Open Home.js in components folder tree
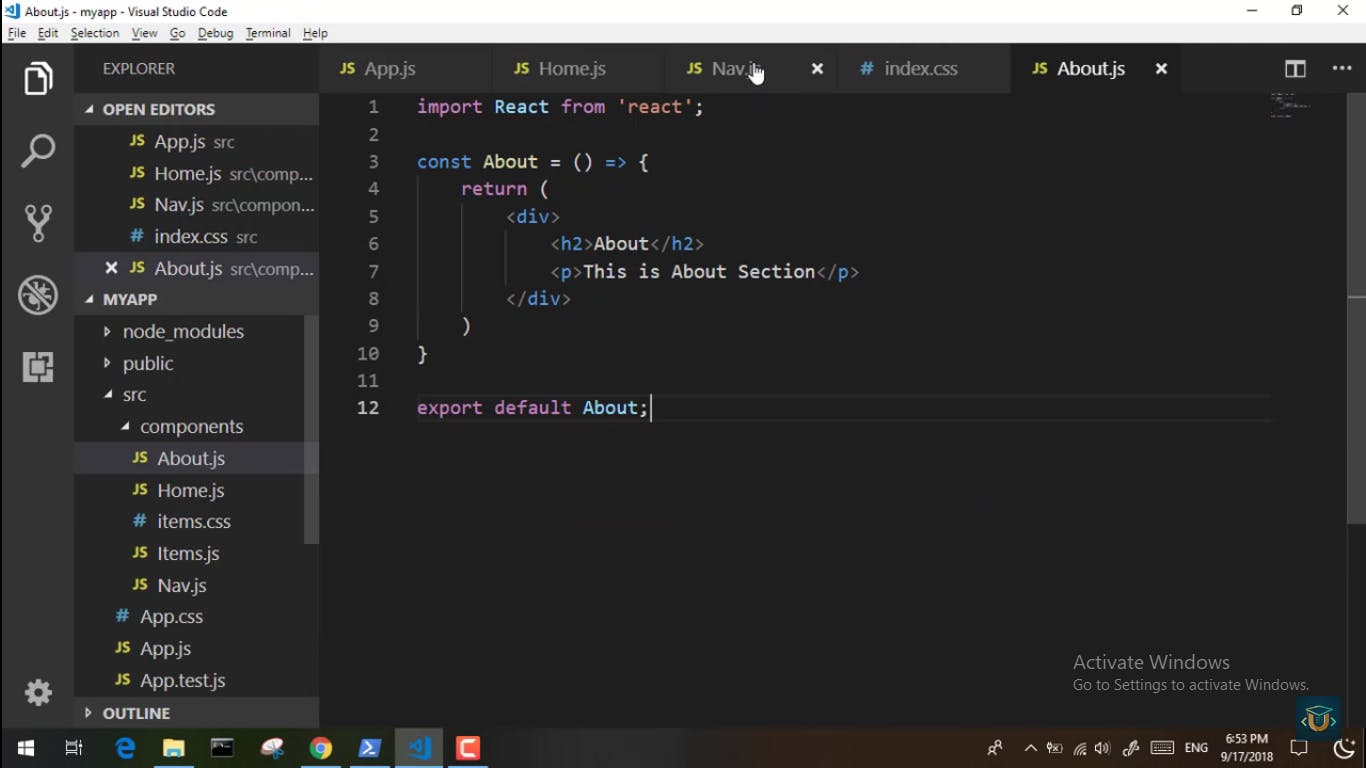The height and width of the screenshot is (768, 1366). click(189, 490)
